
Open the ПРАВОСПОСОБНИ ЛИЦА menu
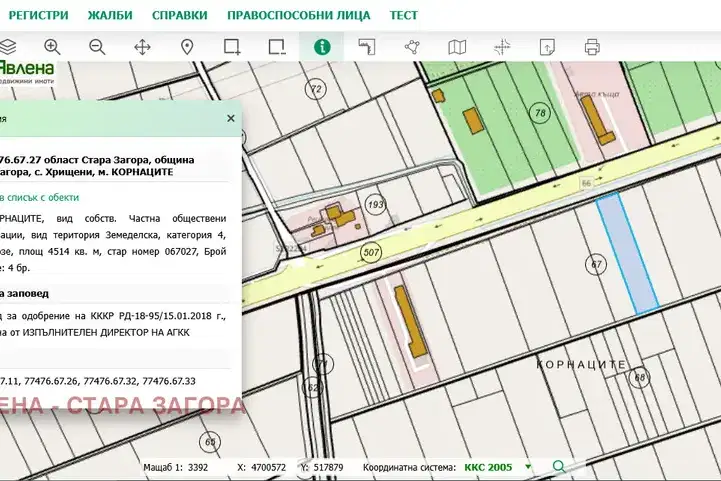299,15
